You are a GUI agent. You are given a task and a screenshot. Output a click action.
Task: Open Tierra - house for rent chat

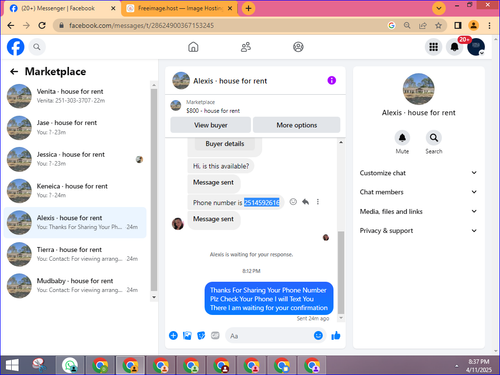tap(75, 254)
